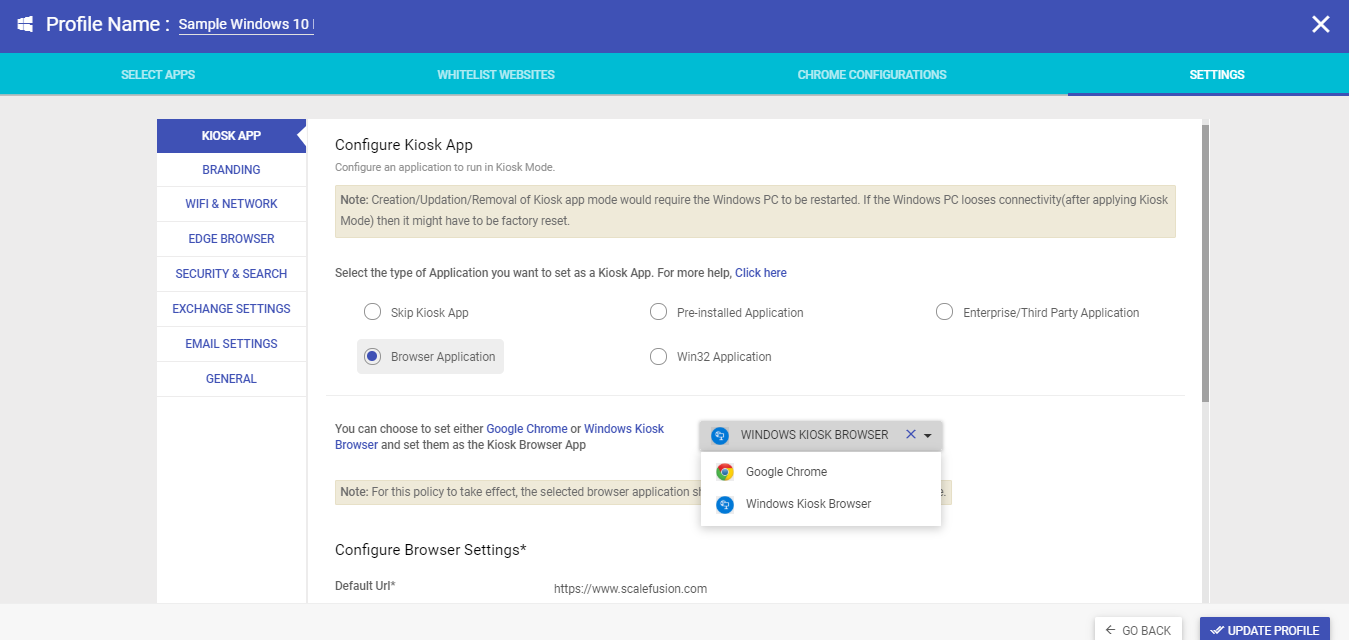Clear the selected Windows Kiosk Browser value
Viewport: 1349px width, 640px height.
[x=910, y=435]
